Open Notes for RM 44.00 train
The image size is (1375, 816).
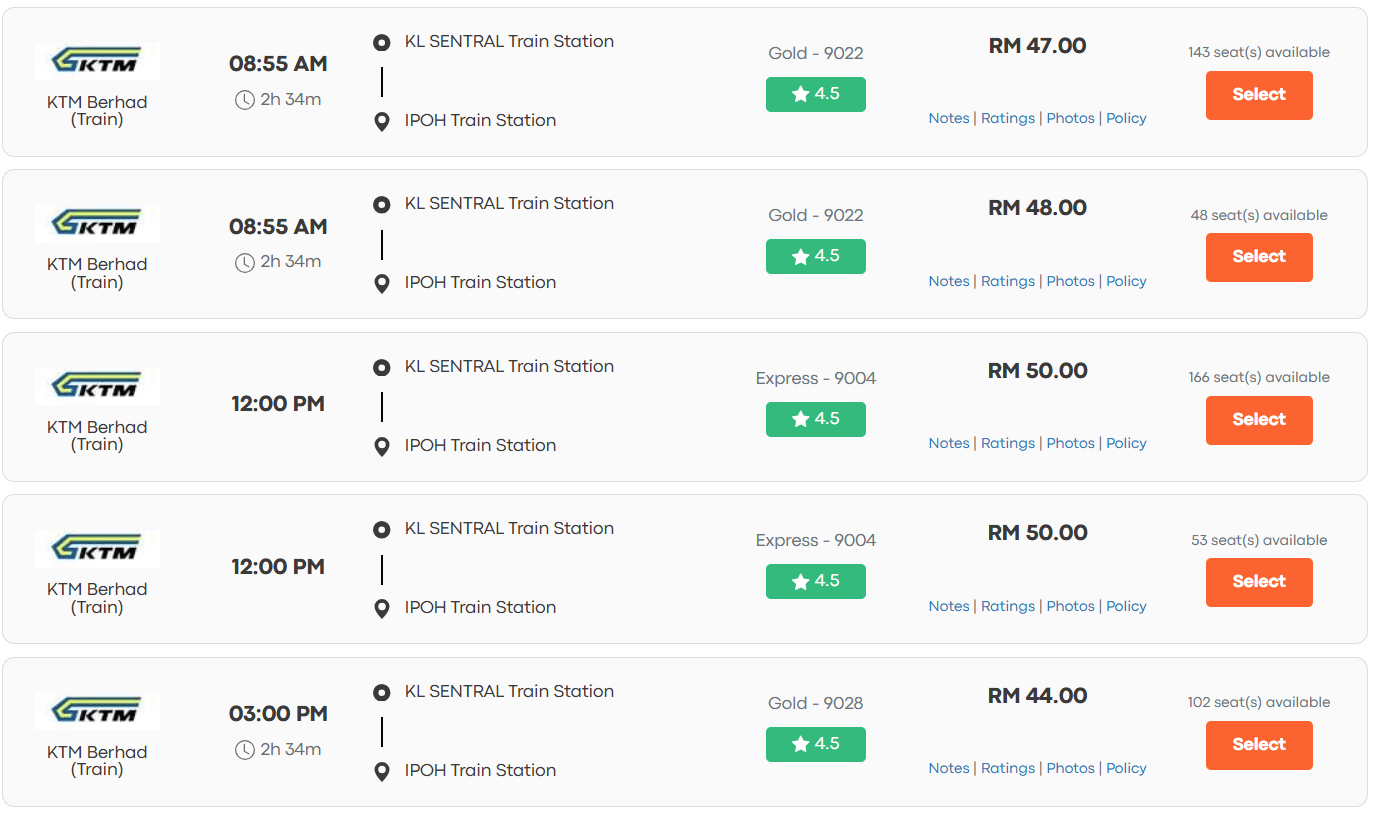coord(949,768)
